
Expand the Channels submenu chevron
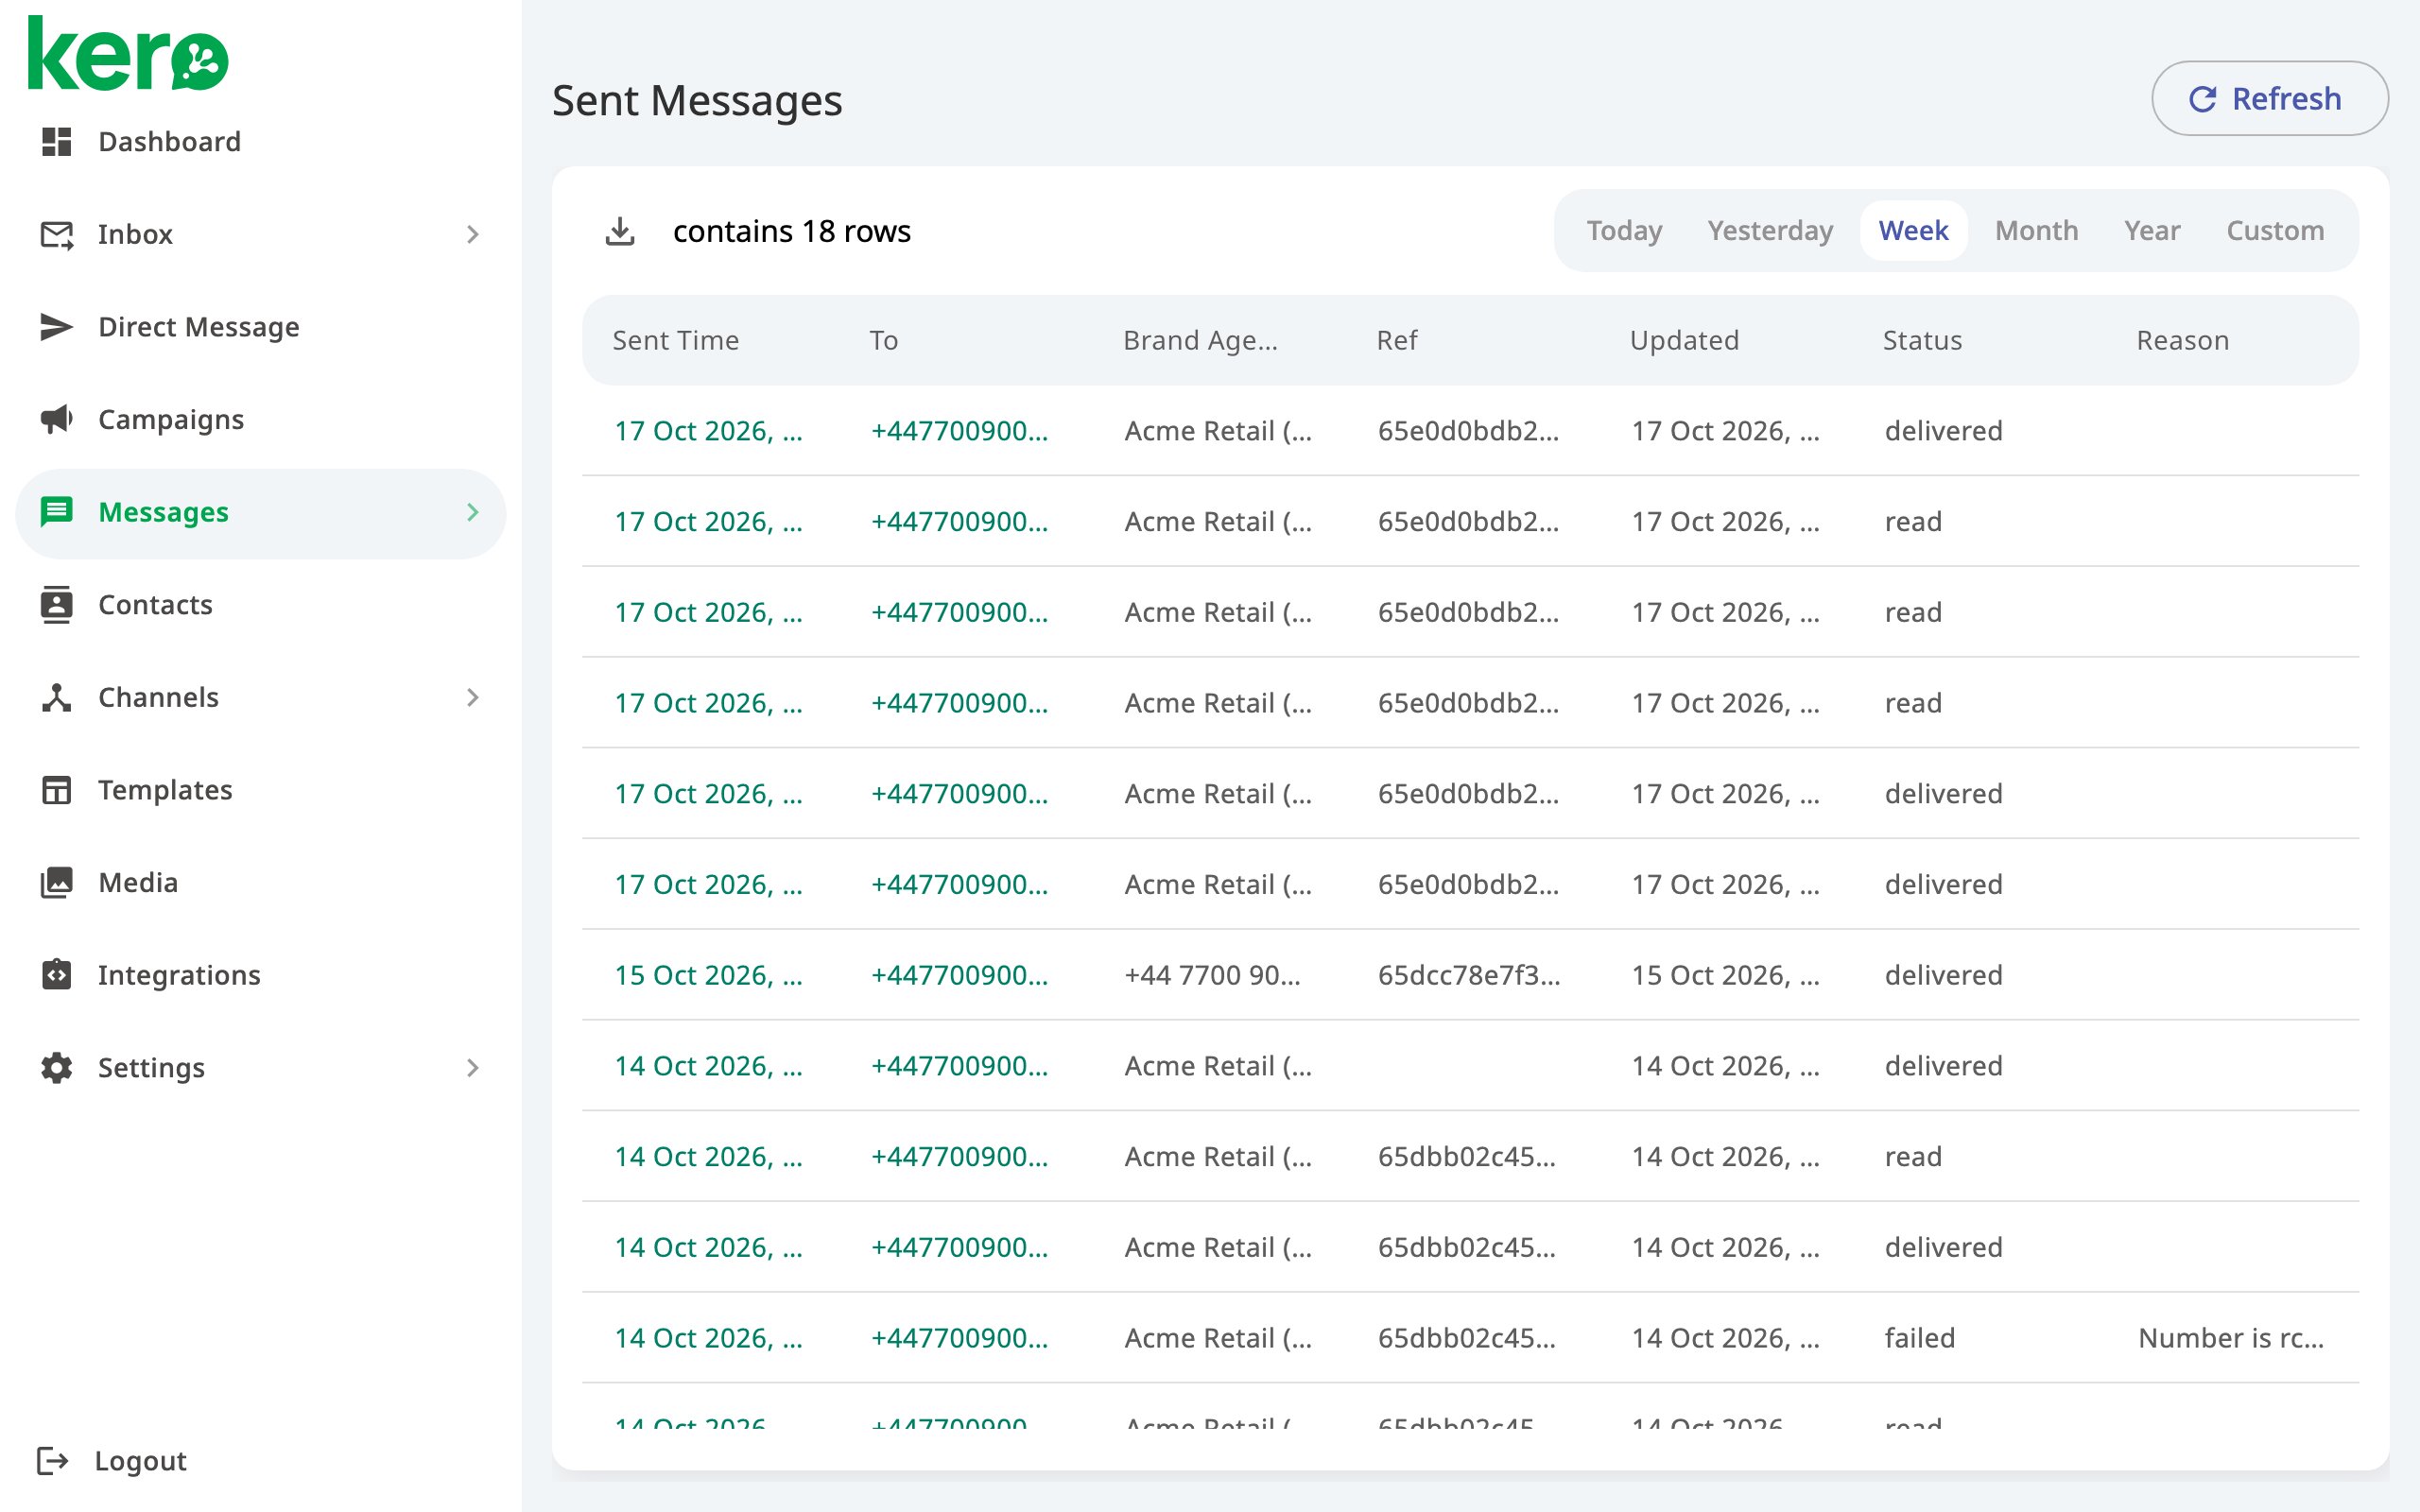pyautogui.click(x=473, y=697)
